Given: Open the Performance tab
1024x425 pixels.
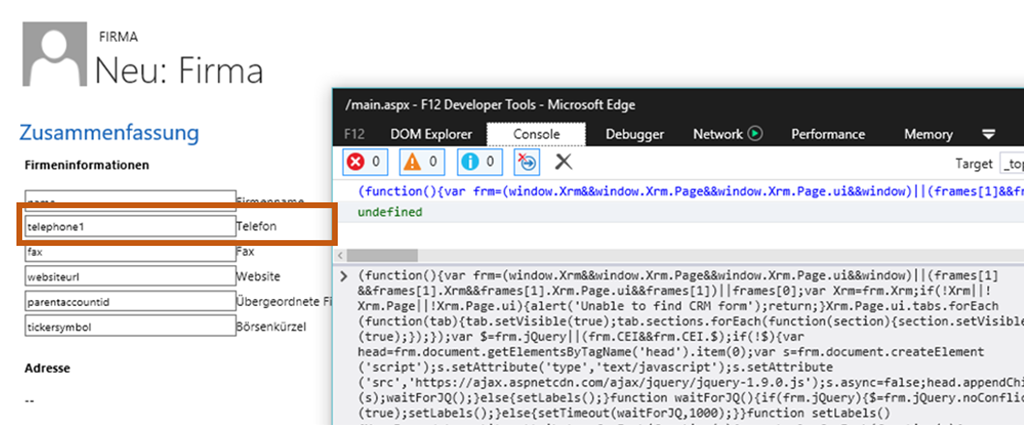Looking at the screenshot, I should pos(828,134).
